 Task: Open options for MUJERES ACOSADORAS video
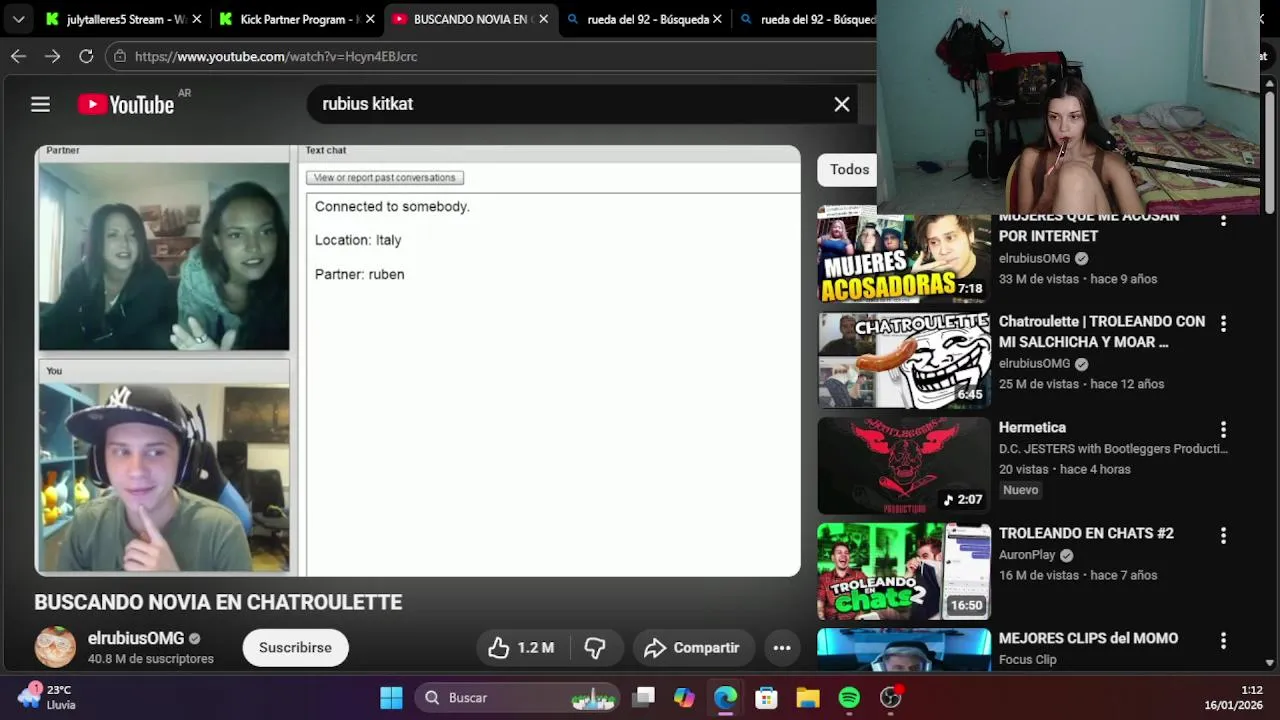point(1223,219)
